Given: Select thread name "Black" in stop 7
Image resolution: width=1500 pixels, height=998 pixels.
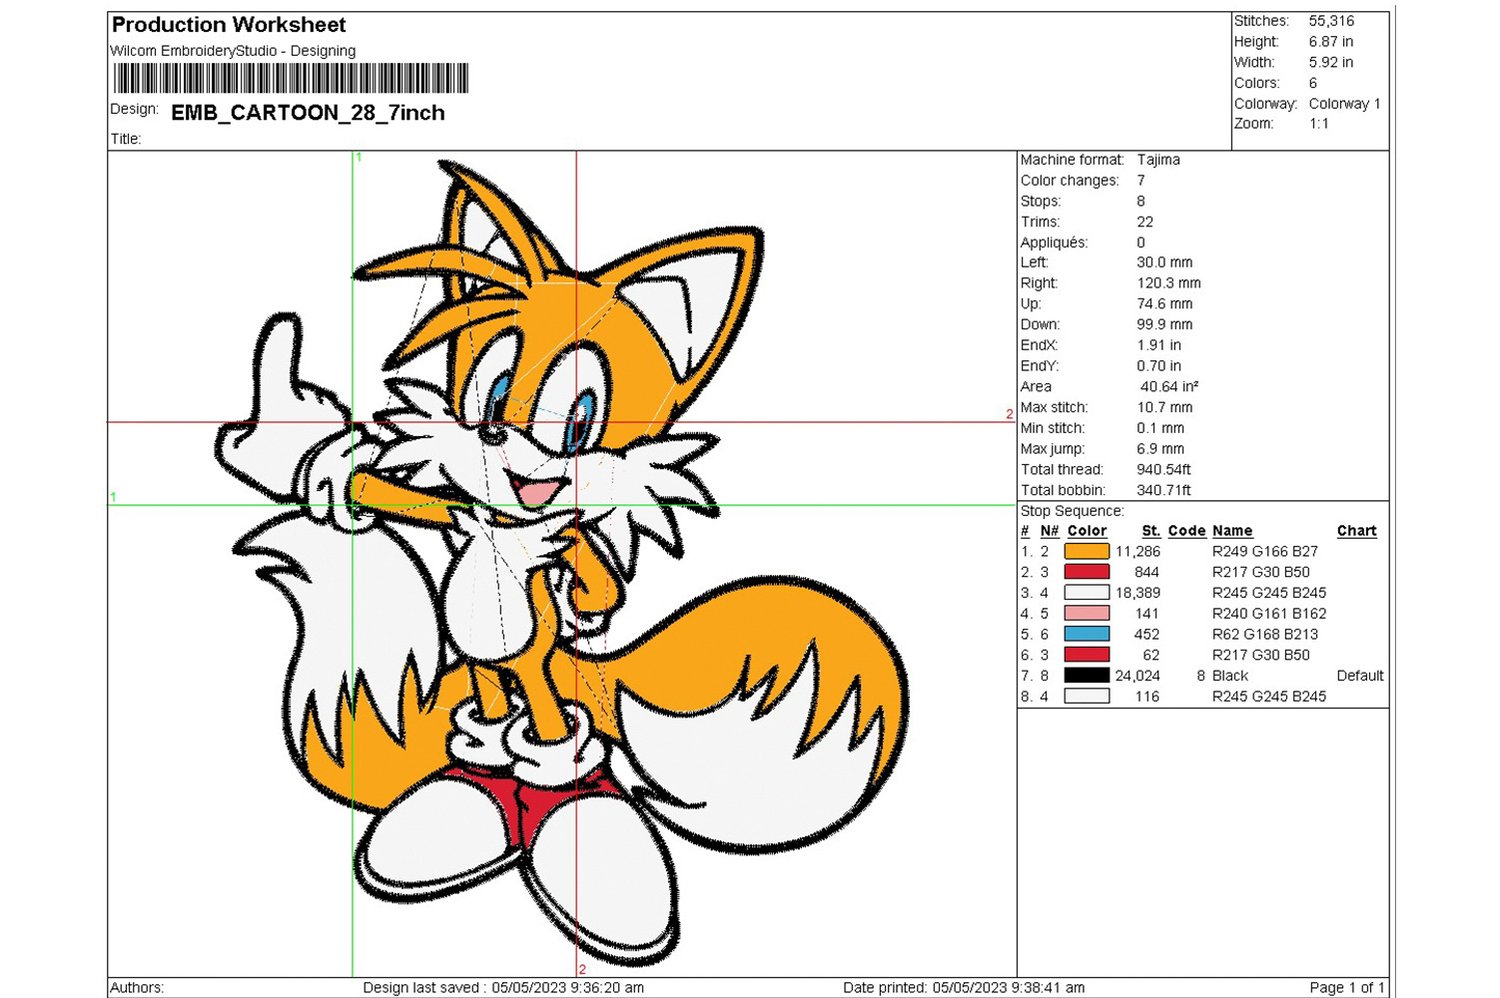Looking at the screenshot, I should click(1230, 676).
